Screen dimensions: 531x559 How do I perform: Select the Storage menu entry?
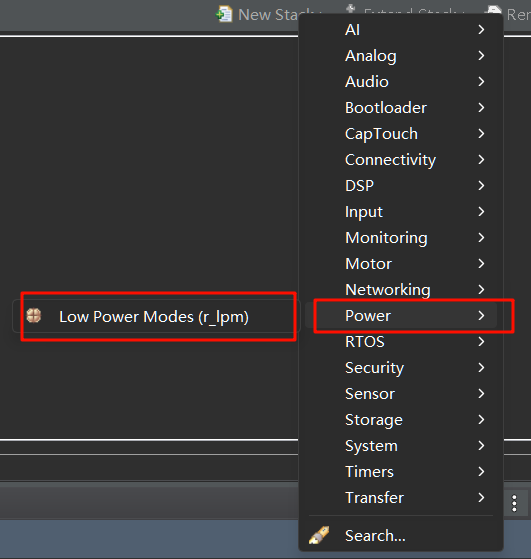click(401, 420)
